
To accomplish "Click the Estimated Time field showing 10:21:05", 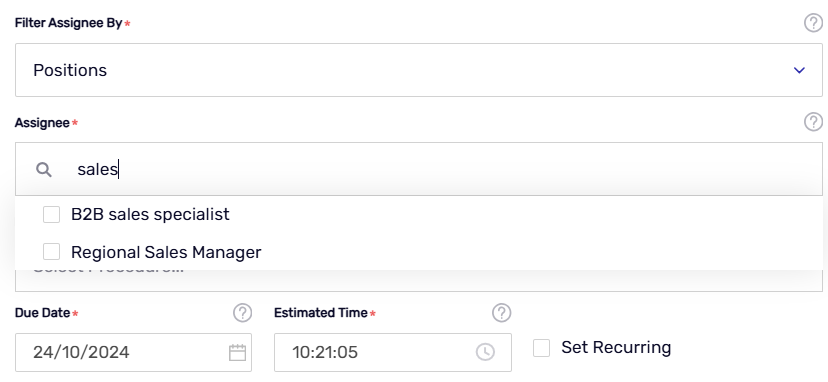I will (x=392, y=352).
